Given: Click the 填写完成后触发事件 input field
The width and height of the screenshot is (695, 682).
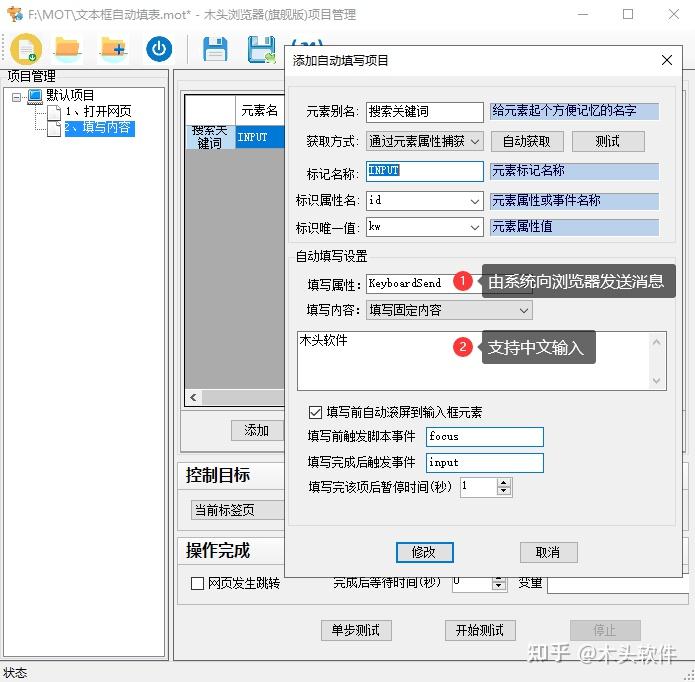Looking at the screenshot, I should tap(484, 463).
